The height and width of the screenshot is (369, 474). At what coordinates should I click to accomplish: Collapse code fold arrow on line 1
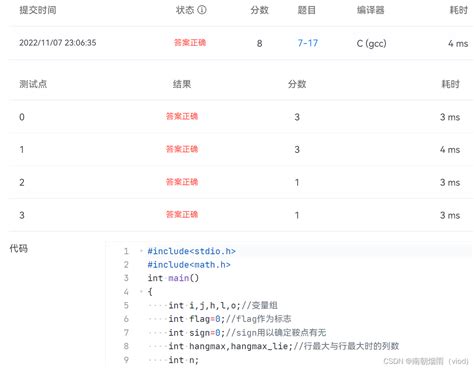coord(141,251)
